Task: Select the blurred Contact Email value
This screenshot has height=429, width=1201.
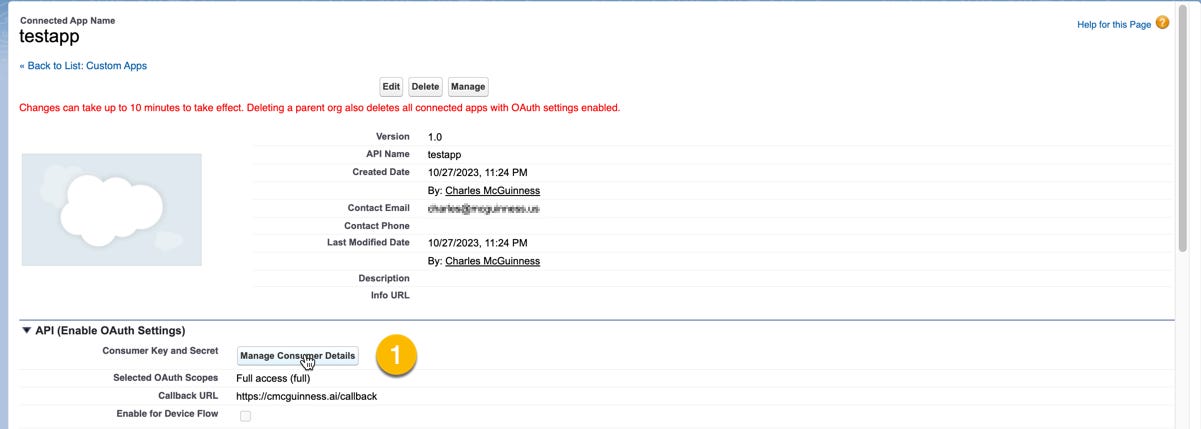Action: (x=484, y=209)
